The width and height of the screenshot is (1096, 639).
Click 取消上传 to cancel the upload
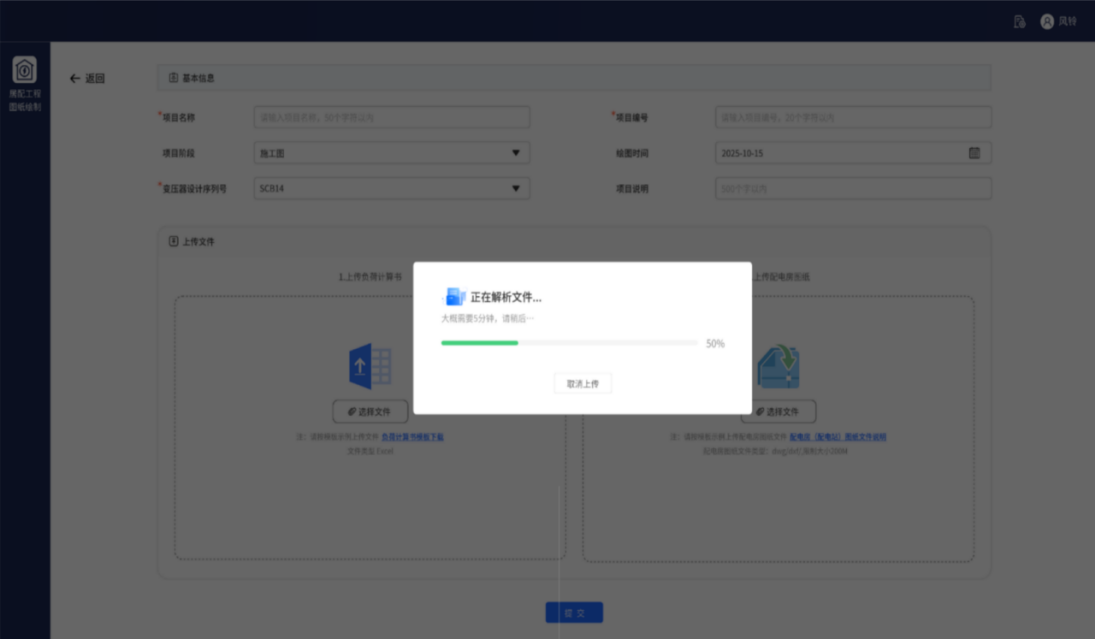582,383
